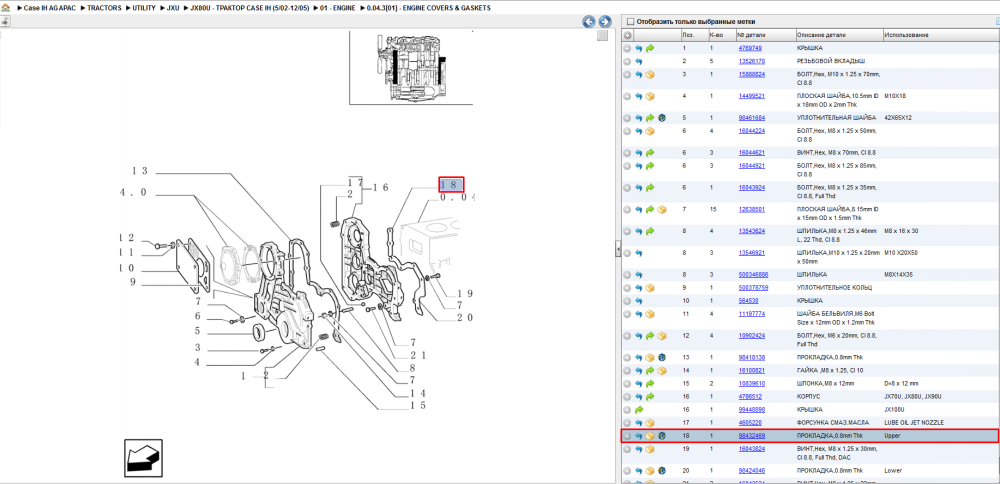The width and height of the screenshot is (1000, 484).
Task: Toggle the gray mark circle for part 4786512
Action: pyautogui.click(x=628, y=397)
